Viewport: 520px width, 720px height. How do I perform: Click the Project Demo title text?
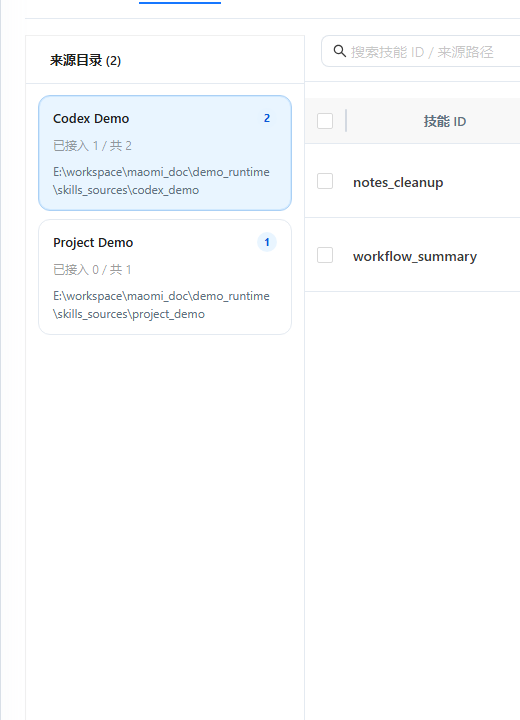tap(93, 242)
